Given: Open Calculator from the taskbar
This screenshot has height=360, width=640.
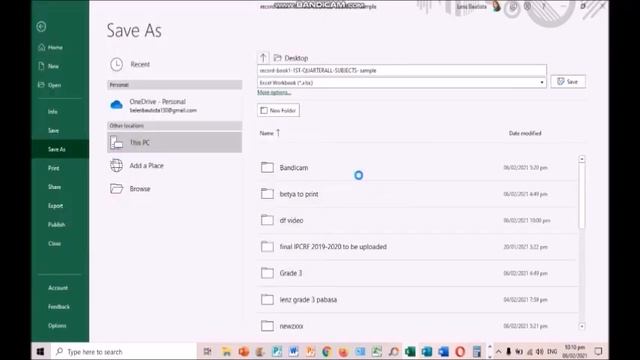Looking at the screenshot, I should tap(477, 351).
